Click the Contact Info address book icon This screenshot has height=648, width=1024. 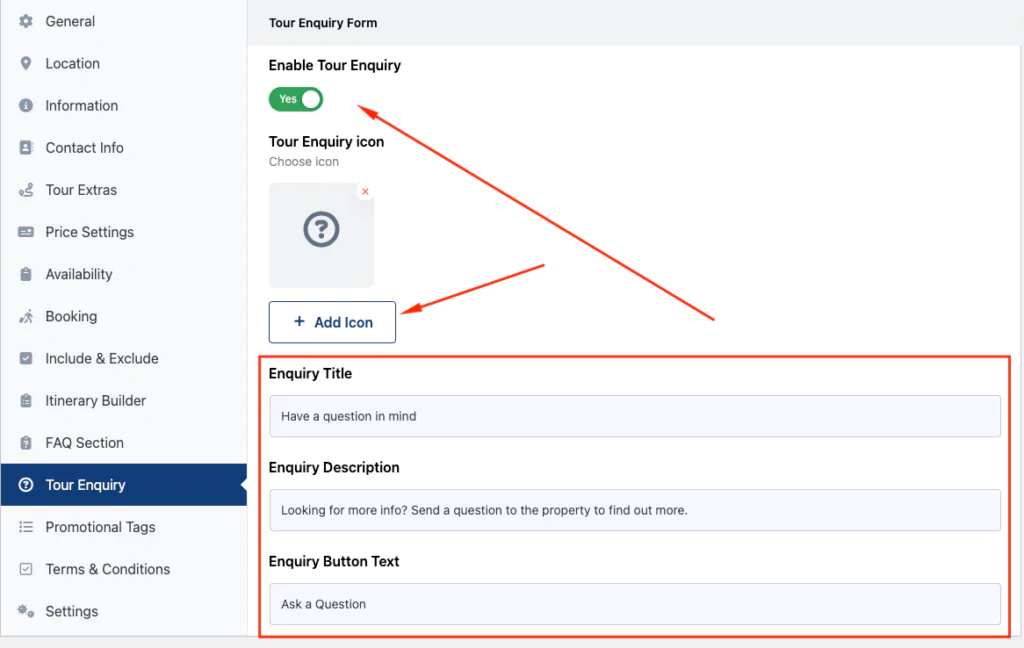(x=25, y=148)
